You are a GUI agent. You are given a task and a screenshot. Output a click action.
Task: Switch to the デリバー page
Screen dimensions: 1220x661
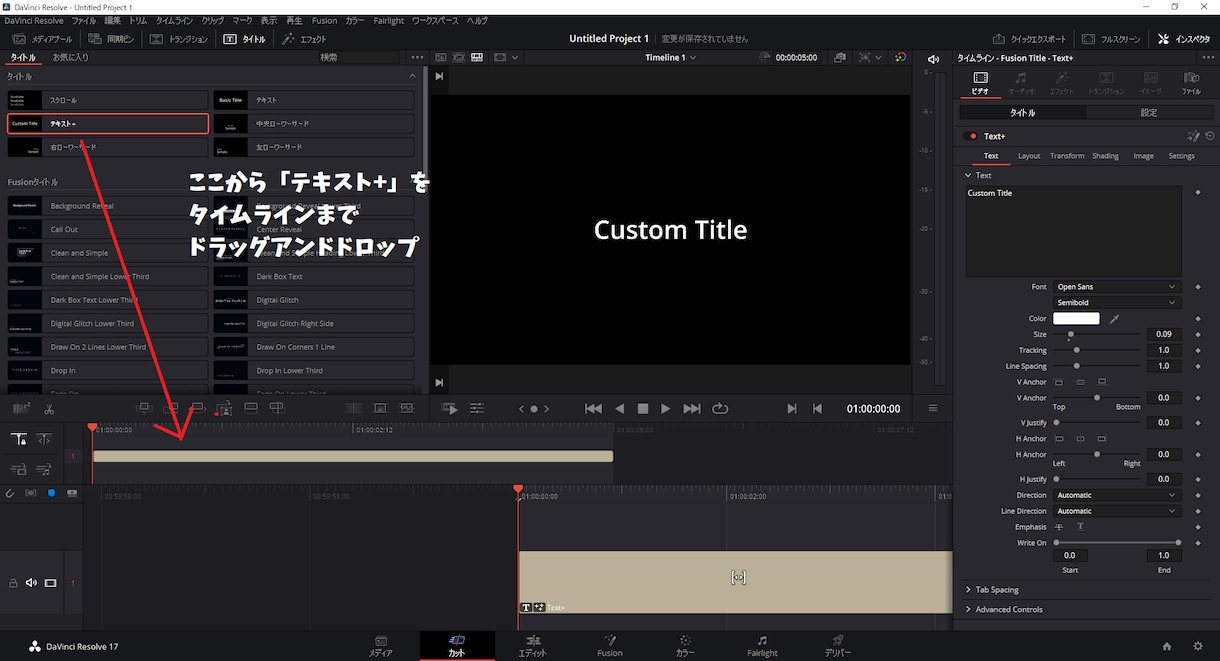[837, 645]
